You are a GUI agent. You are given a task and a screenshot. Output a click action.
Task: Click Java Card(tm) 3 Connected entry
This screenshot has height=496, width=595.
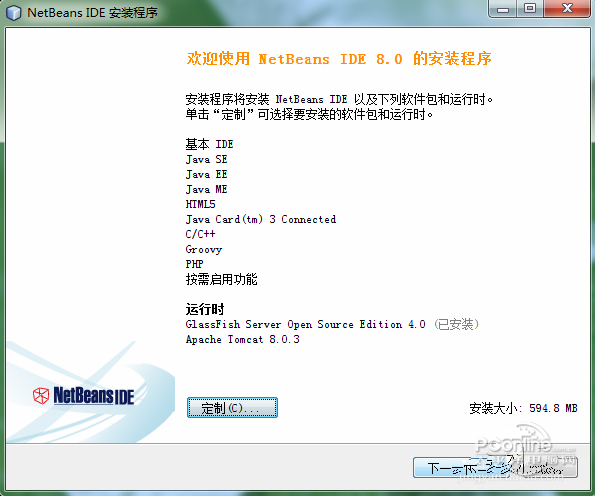pos(261,219)
